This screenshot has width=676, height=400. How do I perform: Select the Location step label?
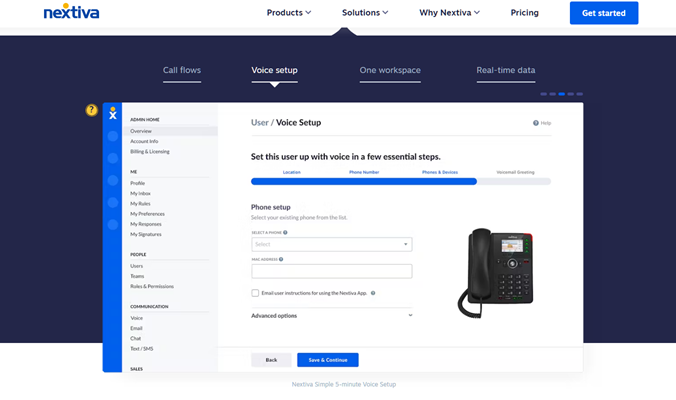click(x=291, y=172)
